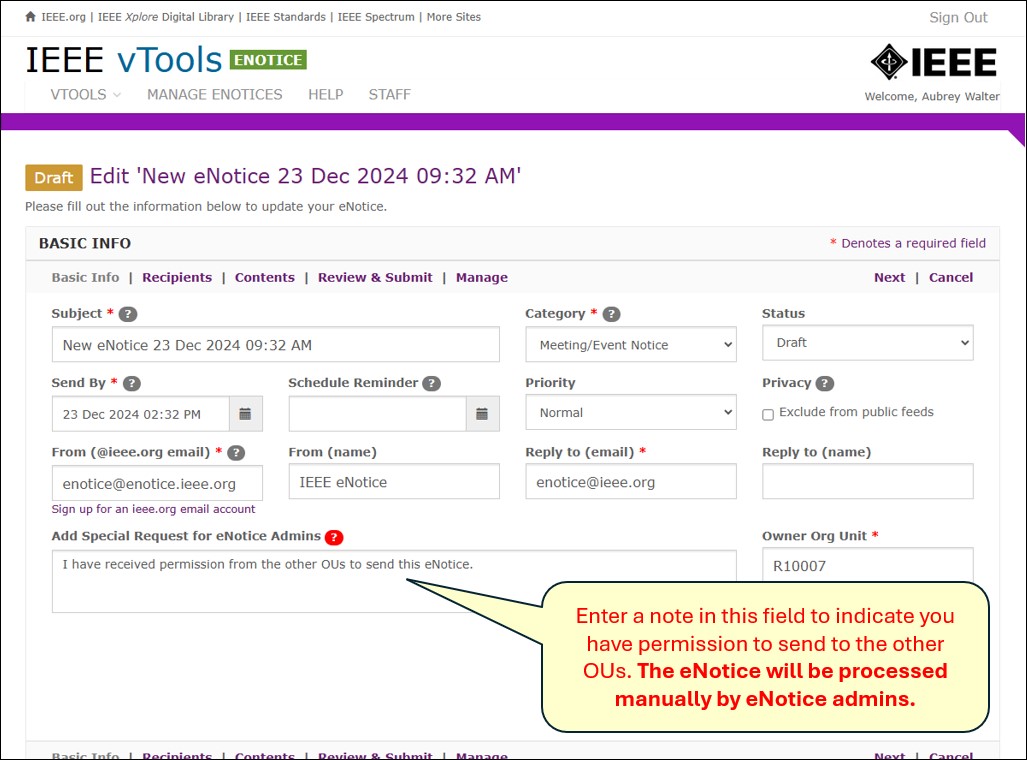Click into the Subject field
Image resolution: width=1027 pixels, height=760 pixels.
pyautogui.click(x=276, y=345)
